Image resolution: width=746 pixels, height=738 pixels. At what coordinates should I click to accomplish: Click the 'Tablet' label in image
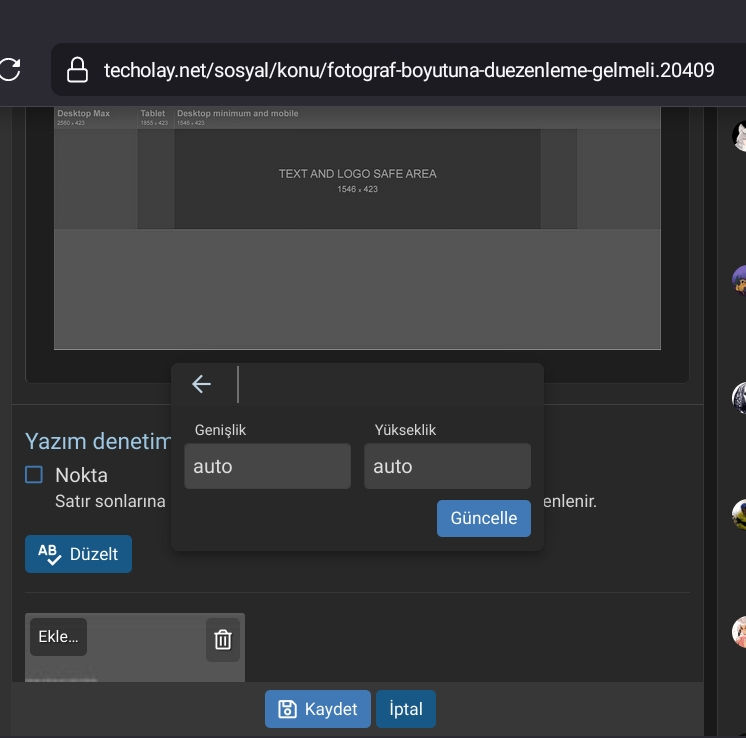(x=153, y=113)
